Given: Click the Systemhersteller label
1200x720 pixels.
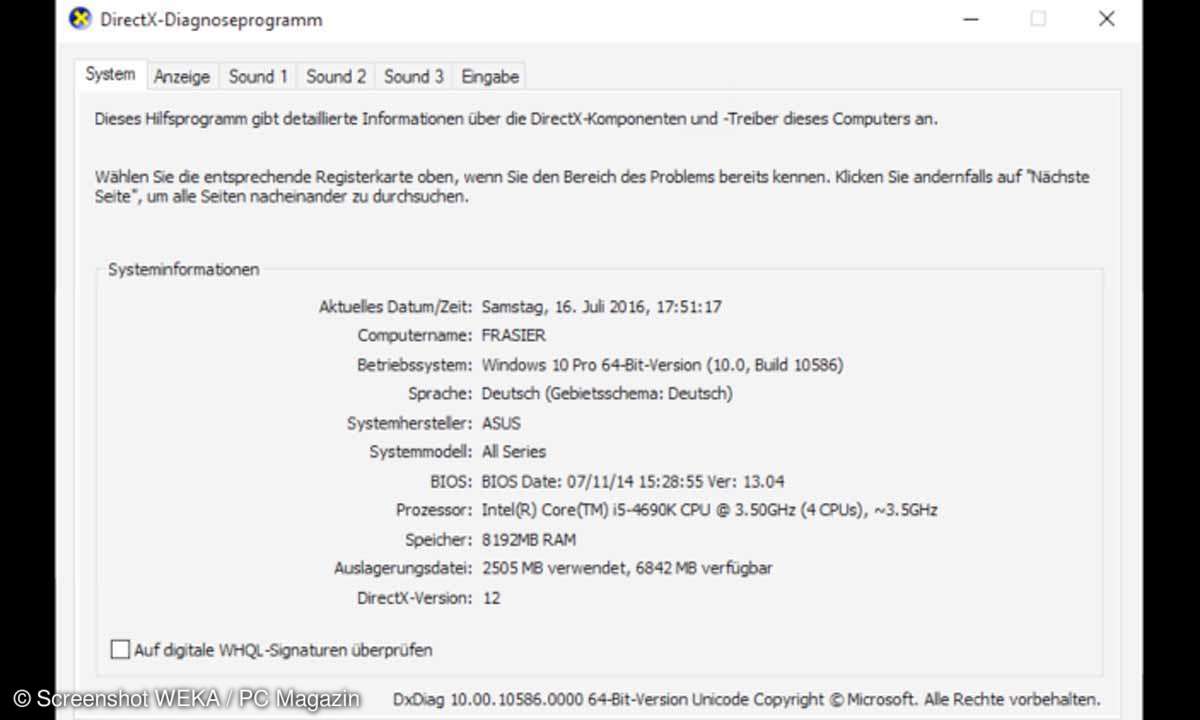Looking at the screenshot, I should (410, 423).
